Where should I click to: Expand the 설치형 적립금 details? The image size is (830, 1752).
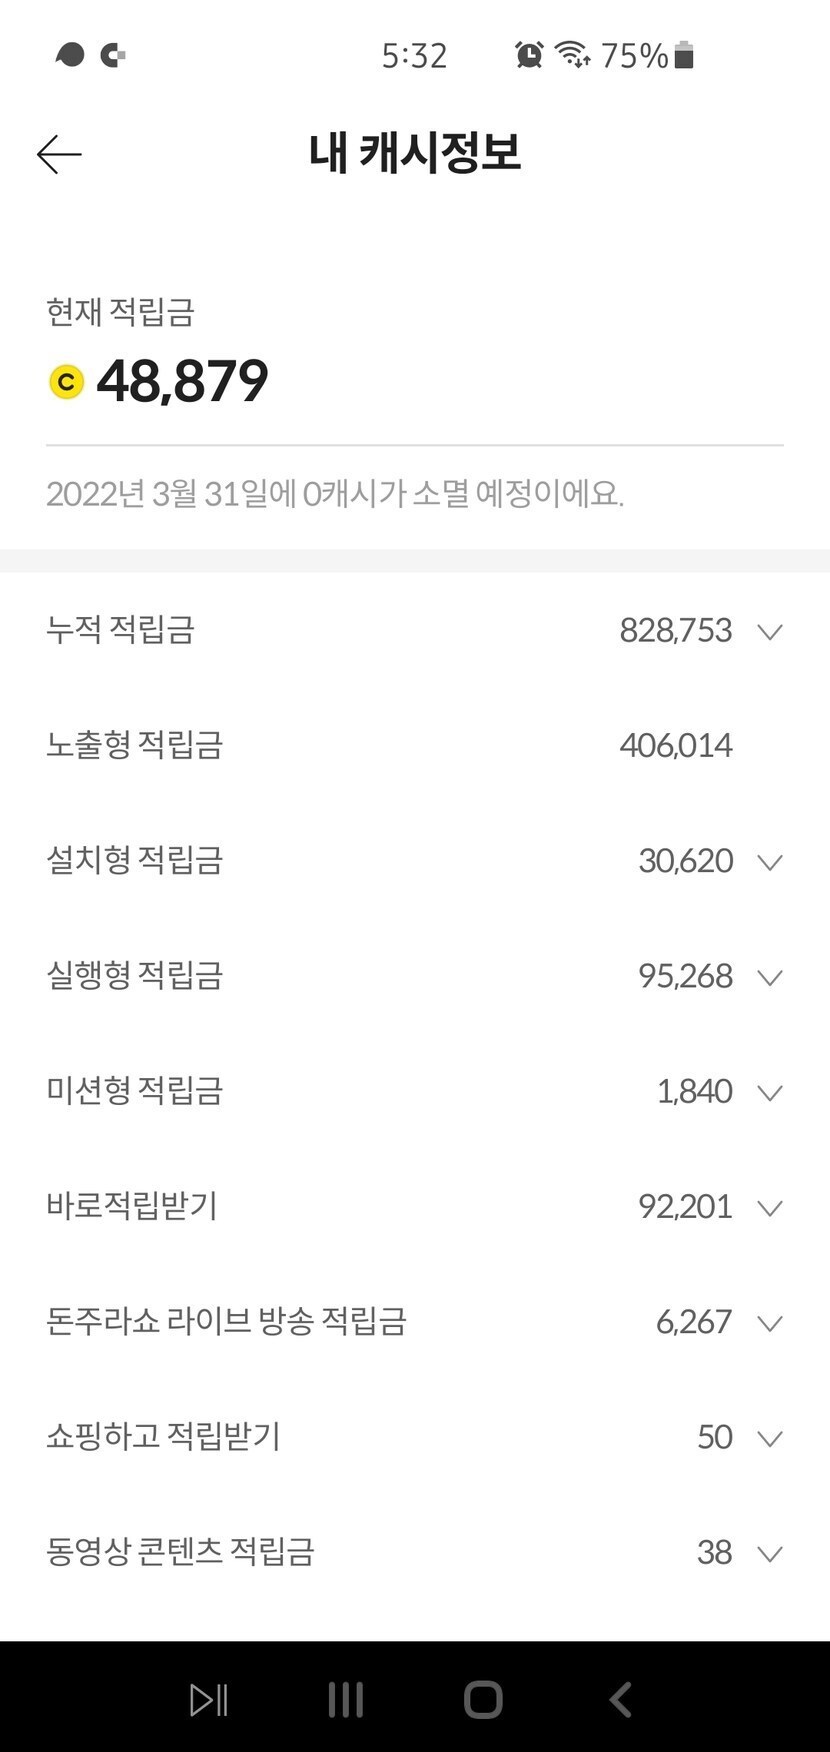click(769, 862)
